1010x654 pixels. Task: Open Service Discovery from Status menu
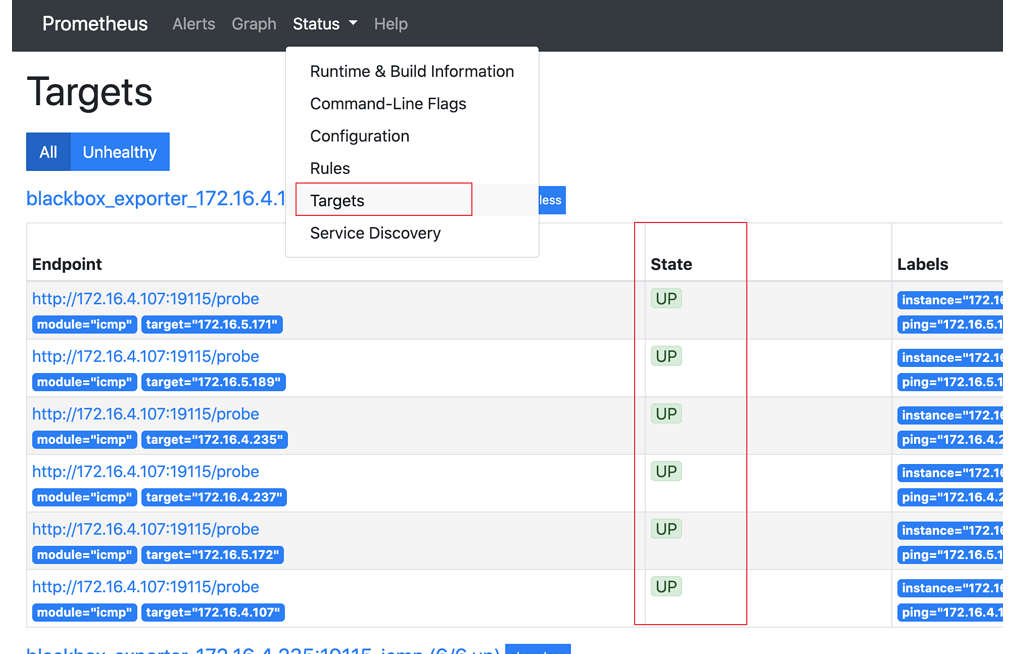375,233
